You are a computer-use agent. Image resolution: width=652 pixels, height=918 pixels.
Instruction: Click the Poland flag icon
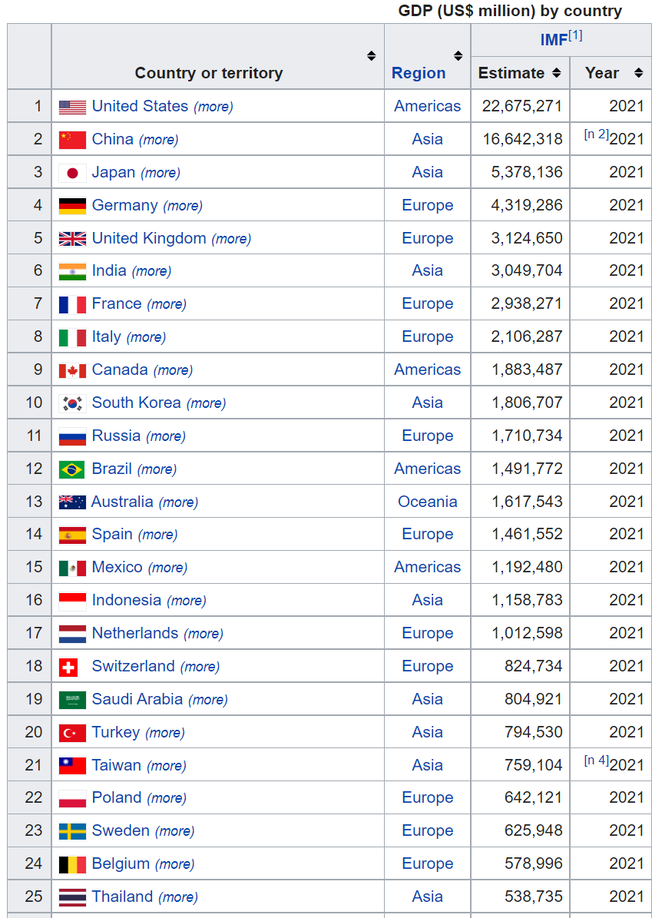(73, 799)
